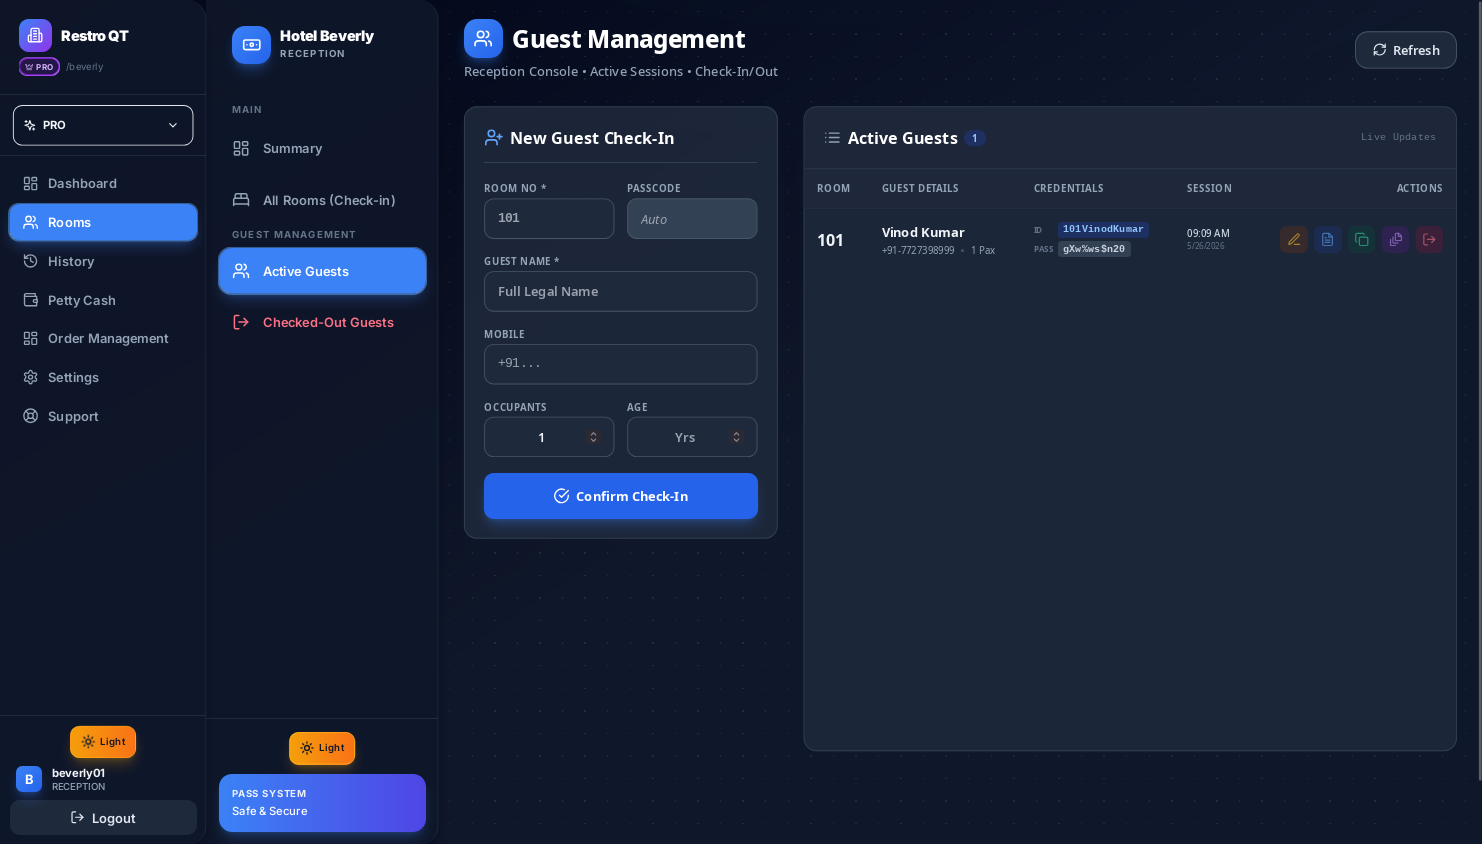Open the blue document icon for Vinod Kumar
Screen dimensions: 1482x844
point(1328,240)
